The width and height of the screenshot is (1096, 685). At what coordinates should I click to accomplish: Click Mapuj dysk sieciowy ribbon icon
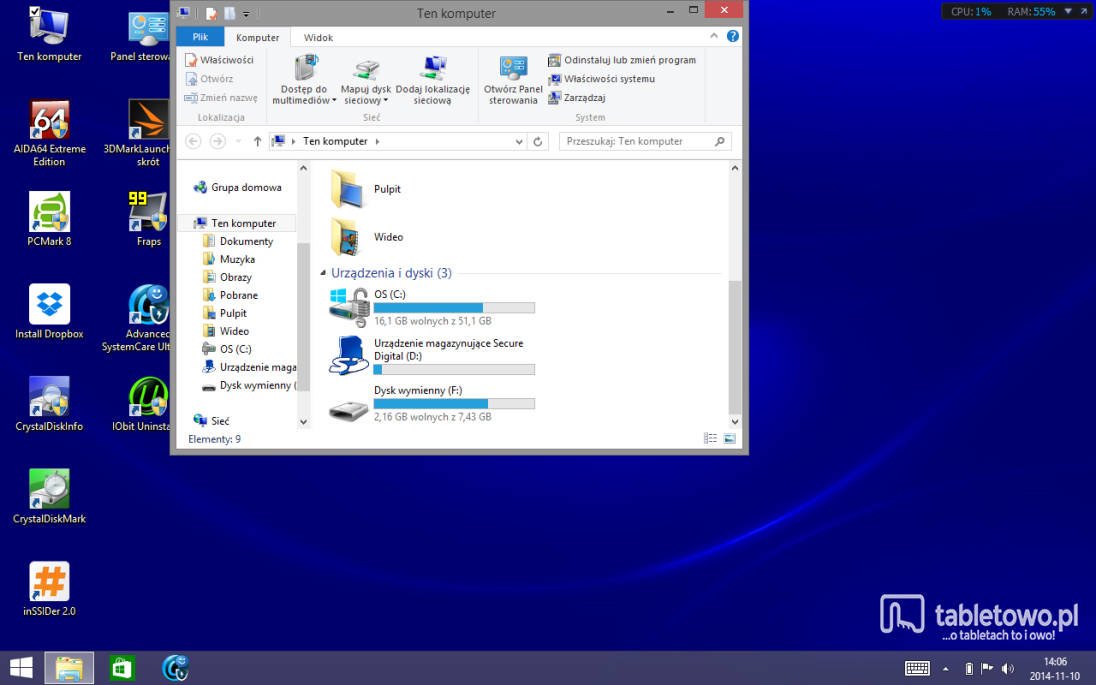click(366, 79)
